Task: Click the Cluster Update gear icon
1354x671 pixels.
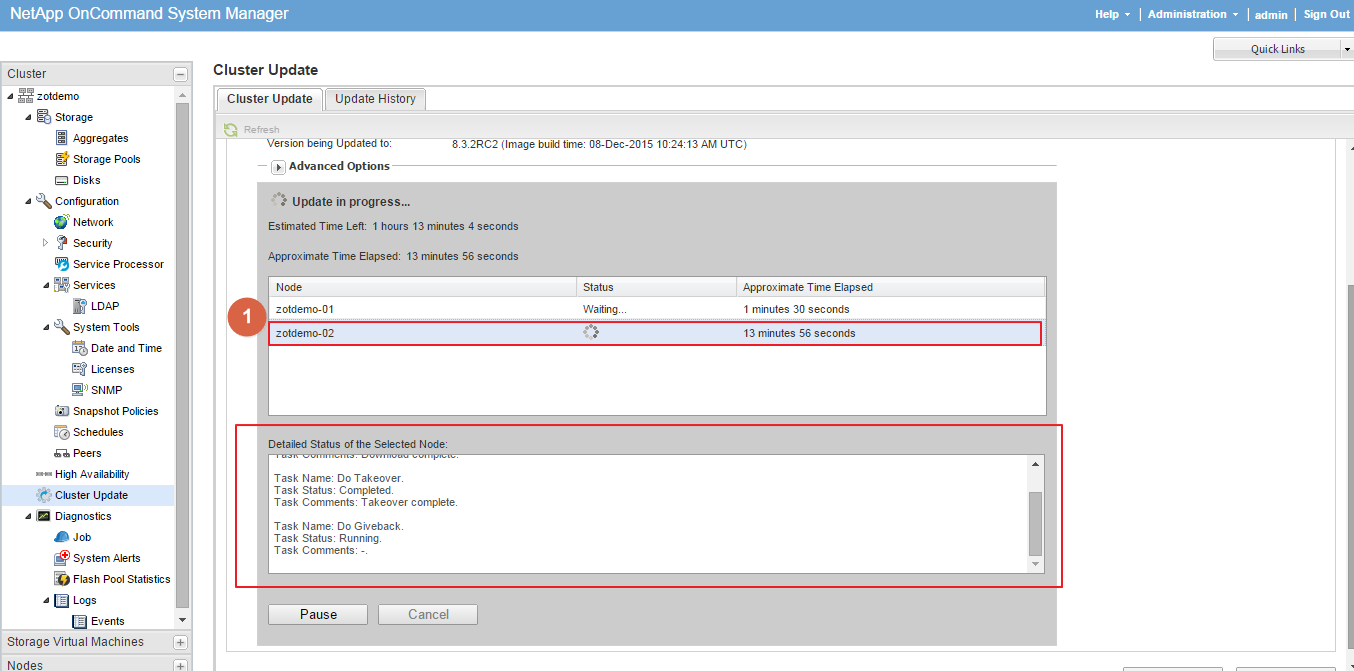Action: (44, 495)
